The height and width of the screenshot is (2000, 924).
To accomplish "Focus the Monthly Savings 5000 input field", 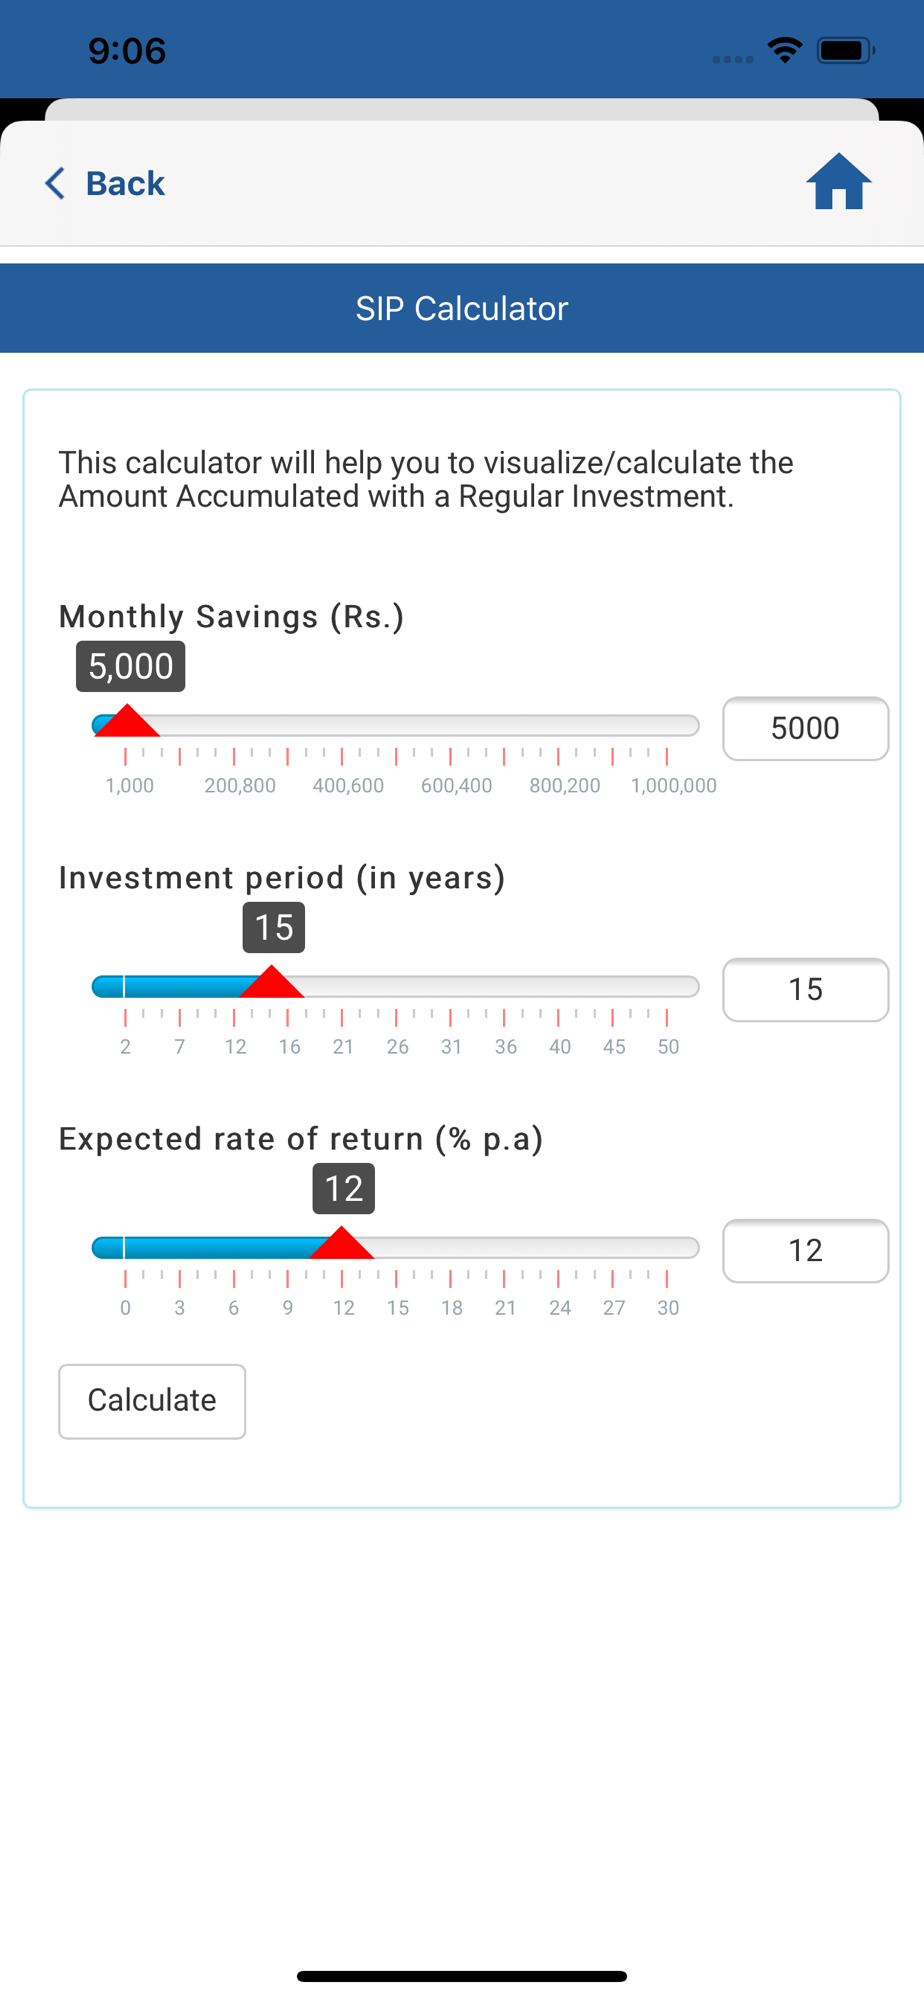I will point(805,728).
